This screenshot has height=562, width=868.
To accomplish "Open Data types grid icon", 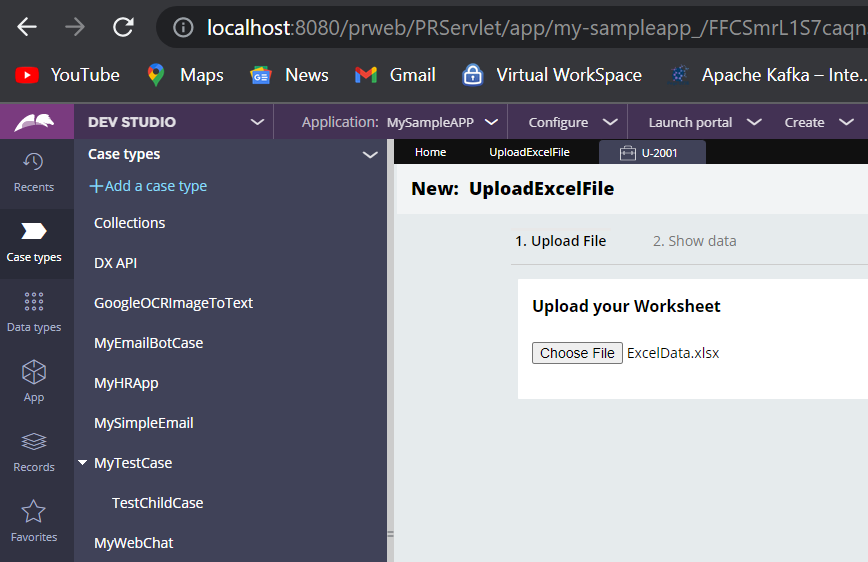I will pyautogui.click(x=34, y=301).
